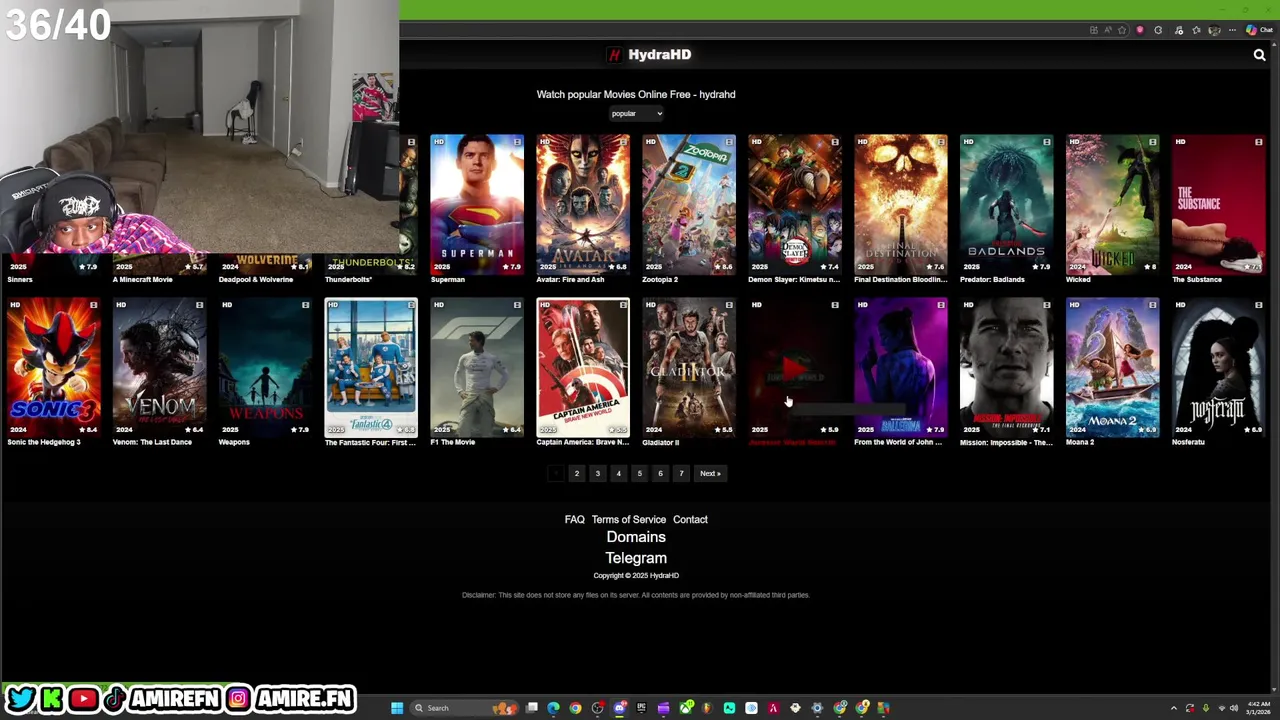Click the Thunderbolts* title text

coord(348,280)
